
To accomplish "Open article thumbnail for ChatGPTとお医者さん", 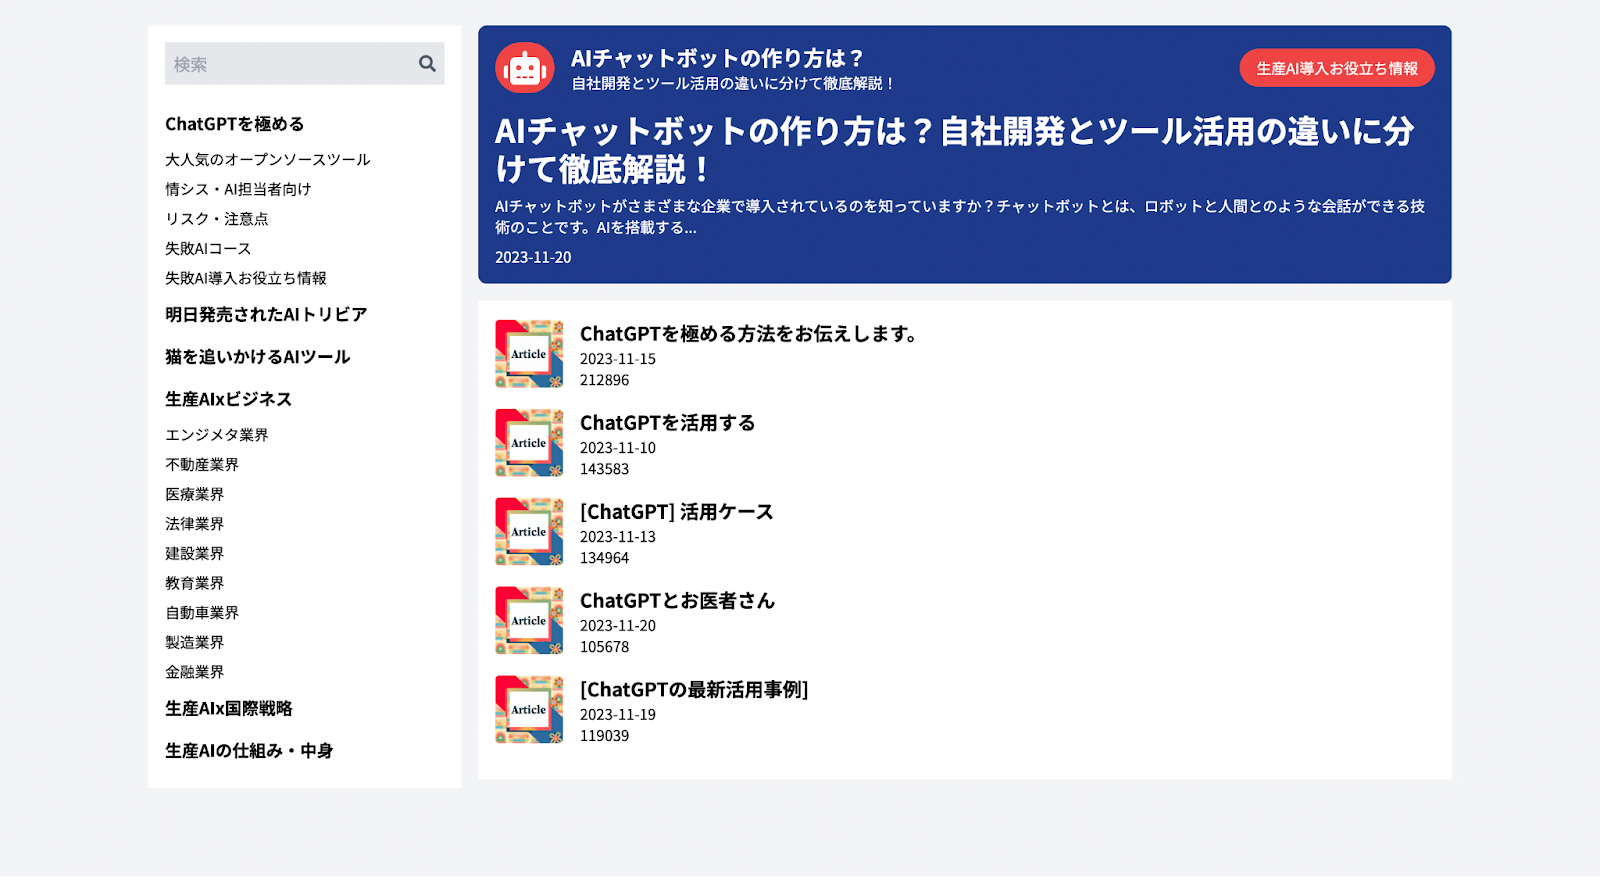I will click(529, 621).
